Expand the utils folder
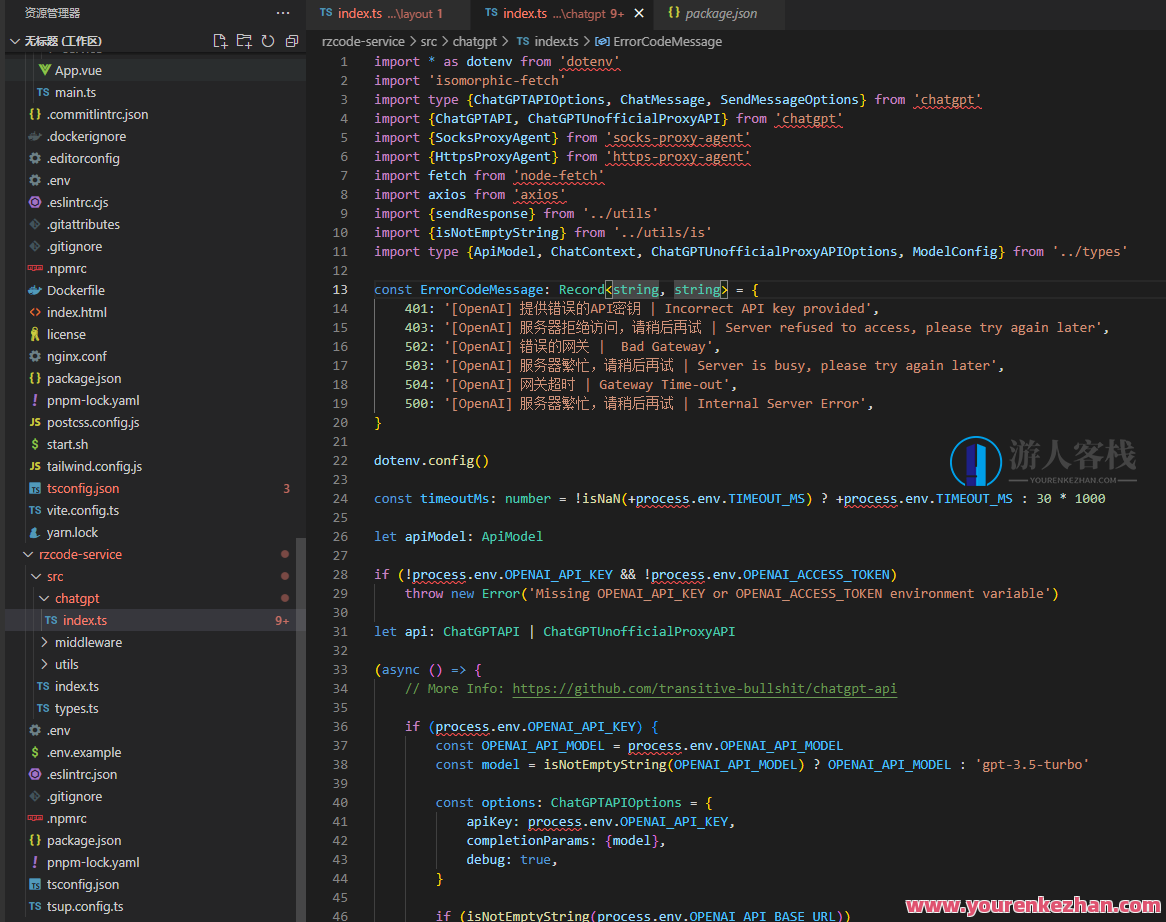 click(x=44, y=665)
